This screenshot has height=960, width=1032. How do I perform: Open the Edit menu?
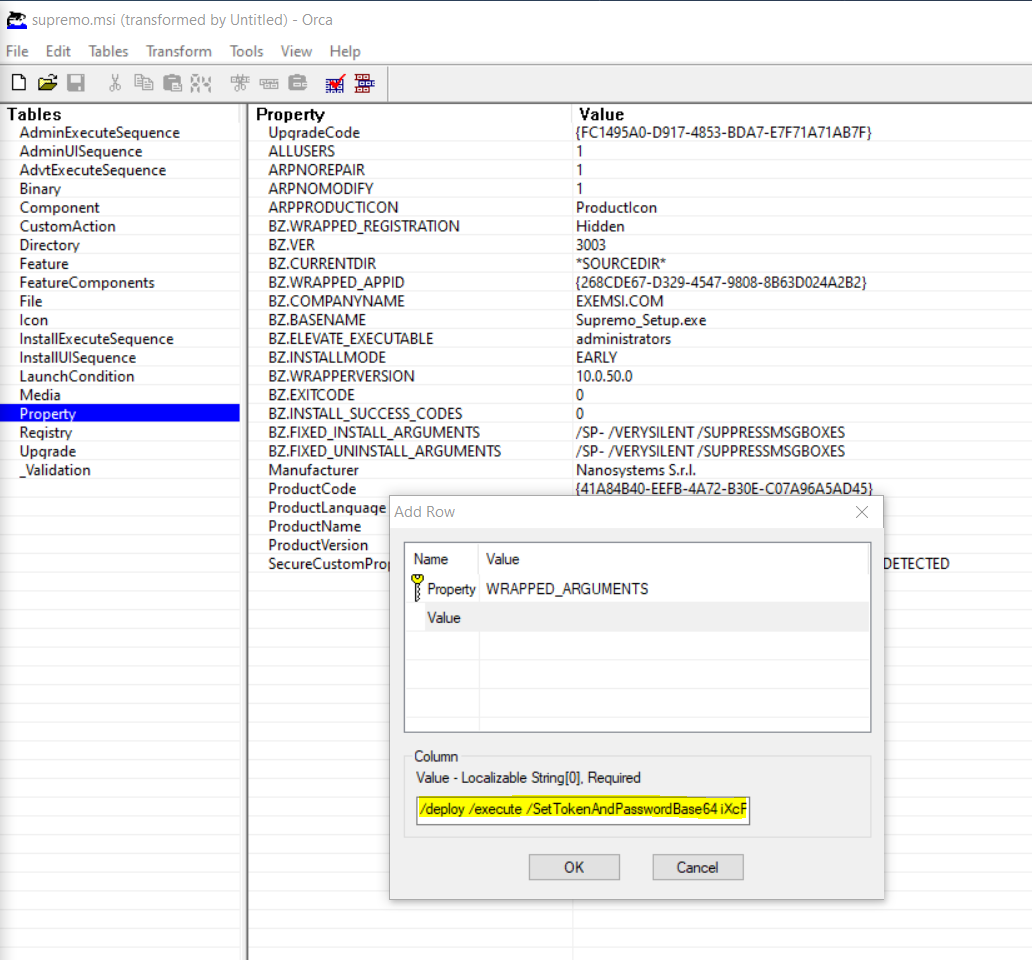58,51
